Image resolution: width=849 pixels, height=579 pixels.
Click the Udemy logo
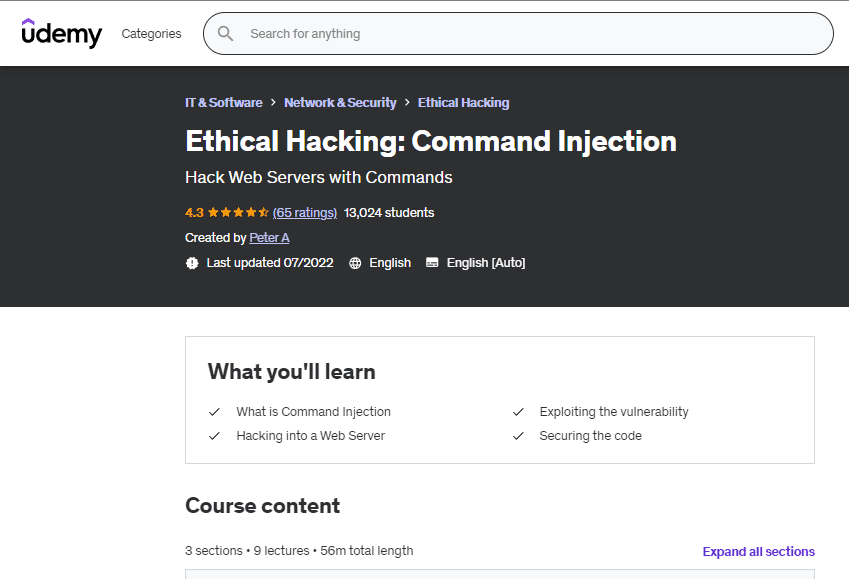[x=62, y=33]
